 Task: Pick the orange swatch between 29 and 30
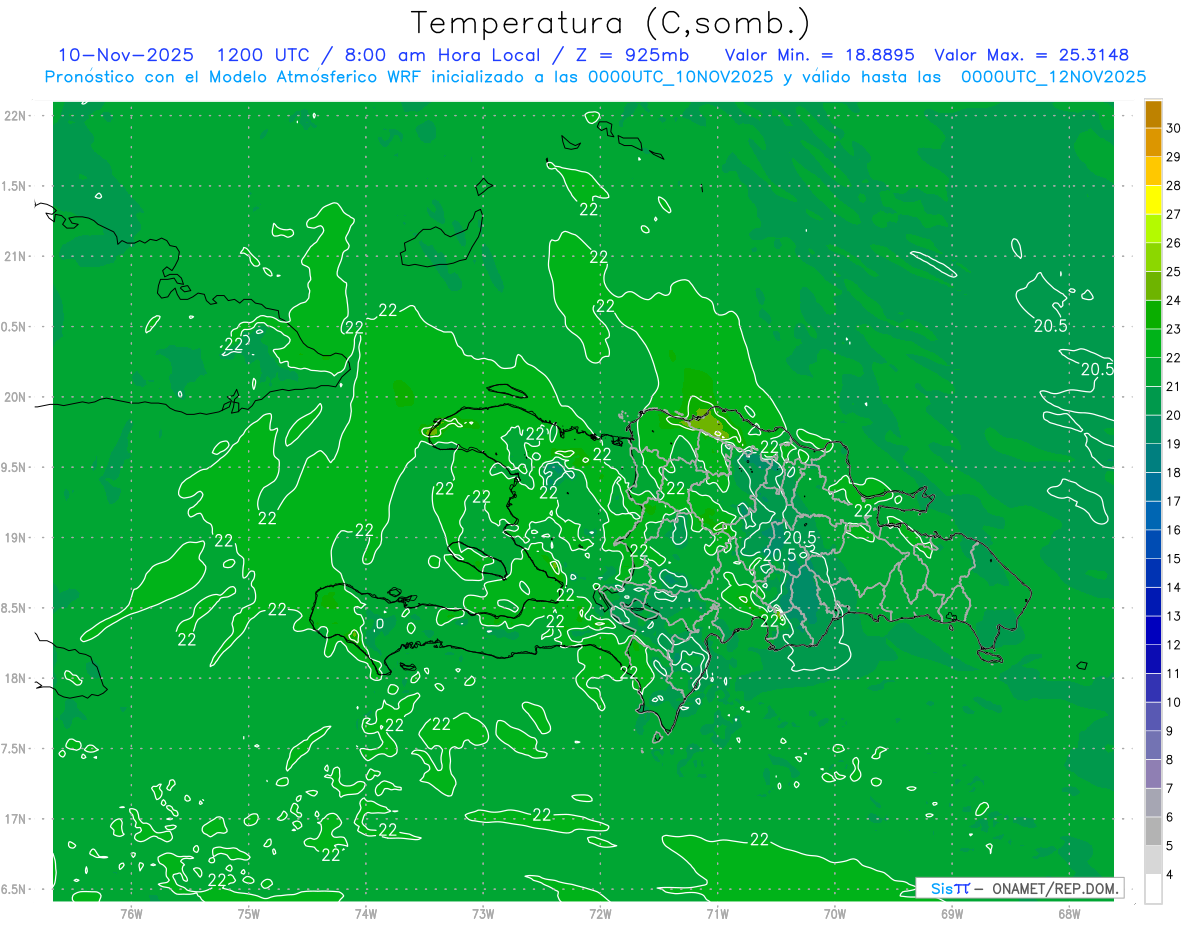pos(1153,142)
